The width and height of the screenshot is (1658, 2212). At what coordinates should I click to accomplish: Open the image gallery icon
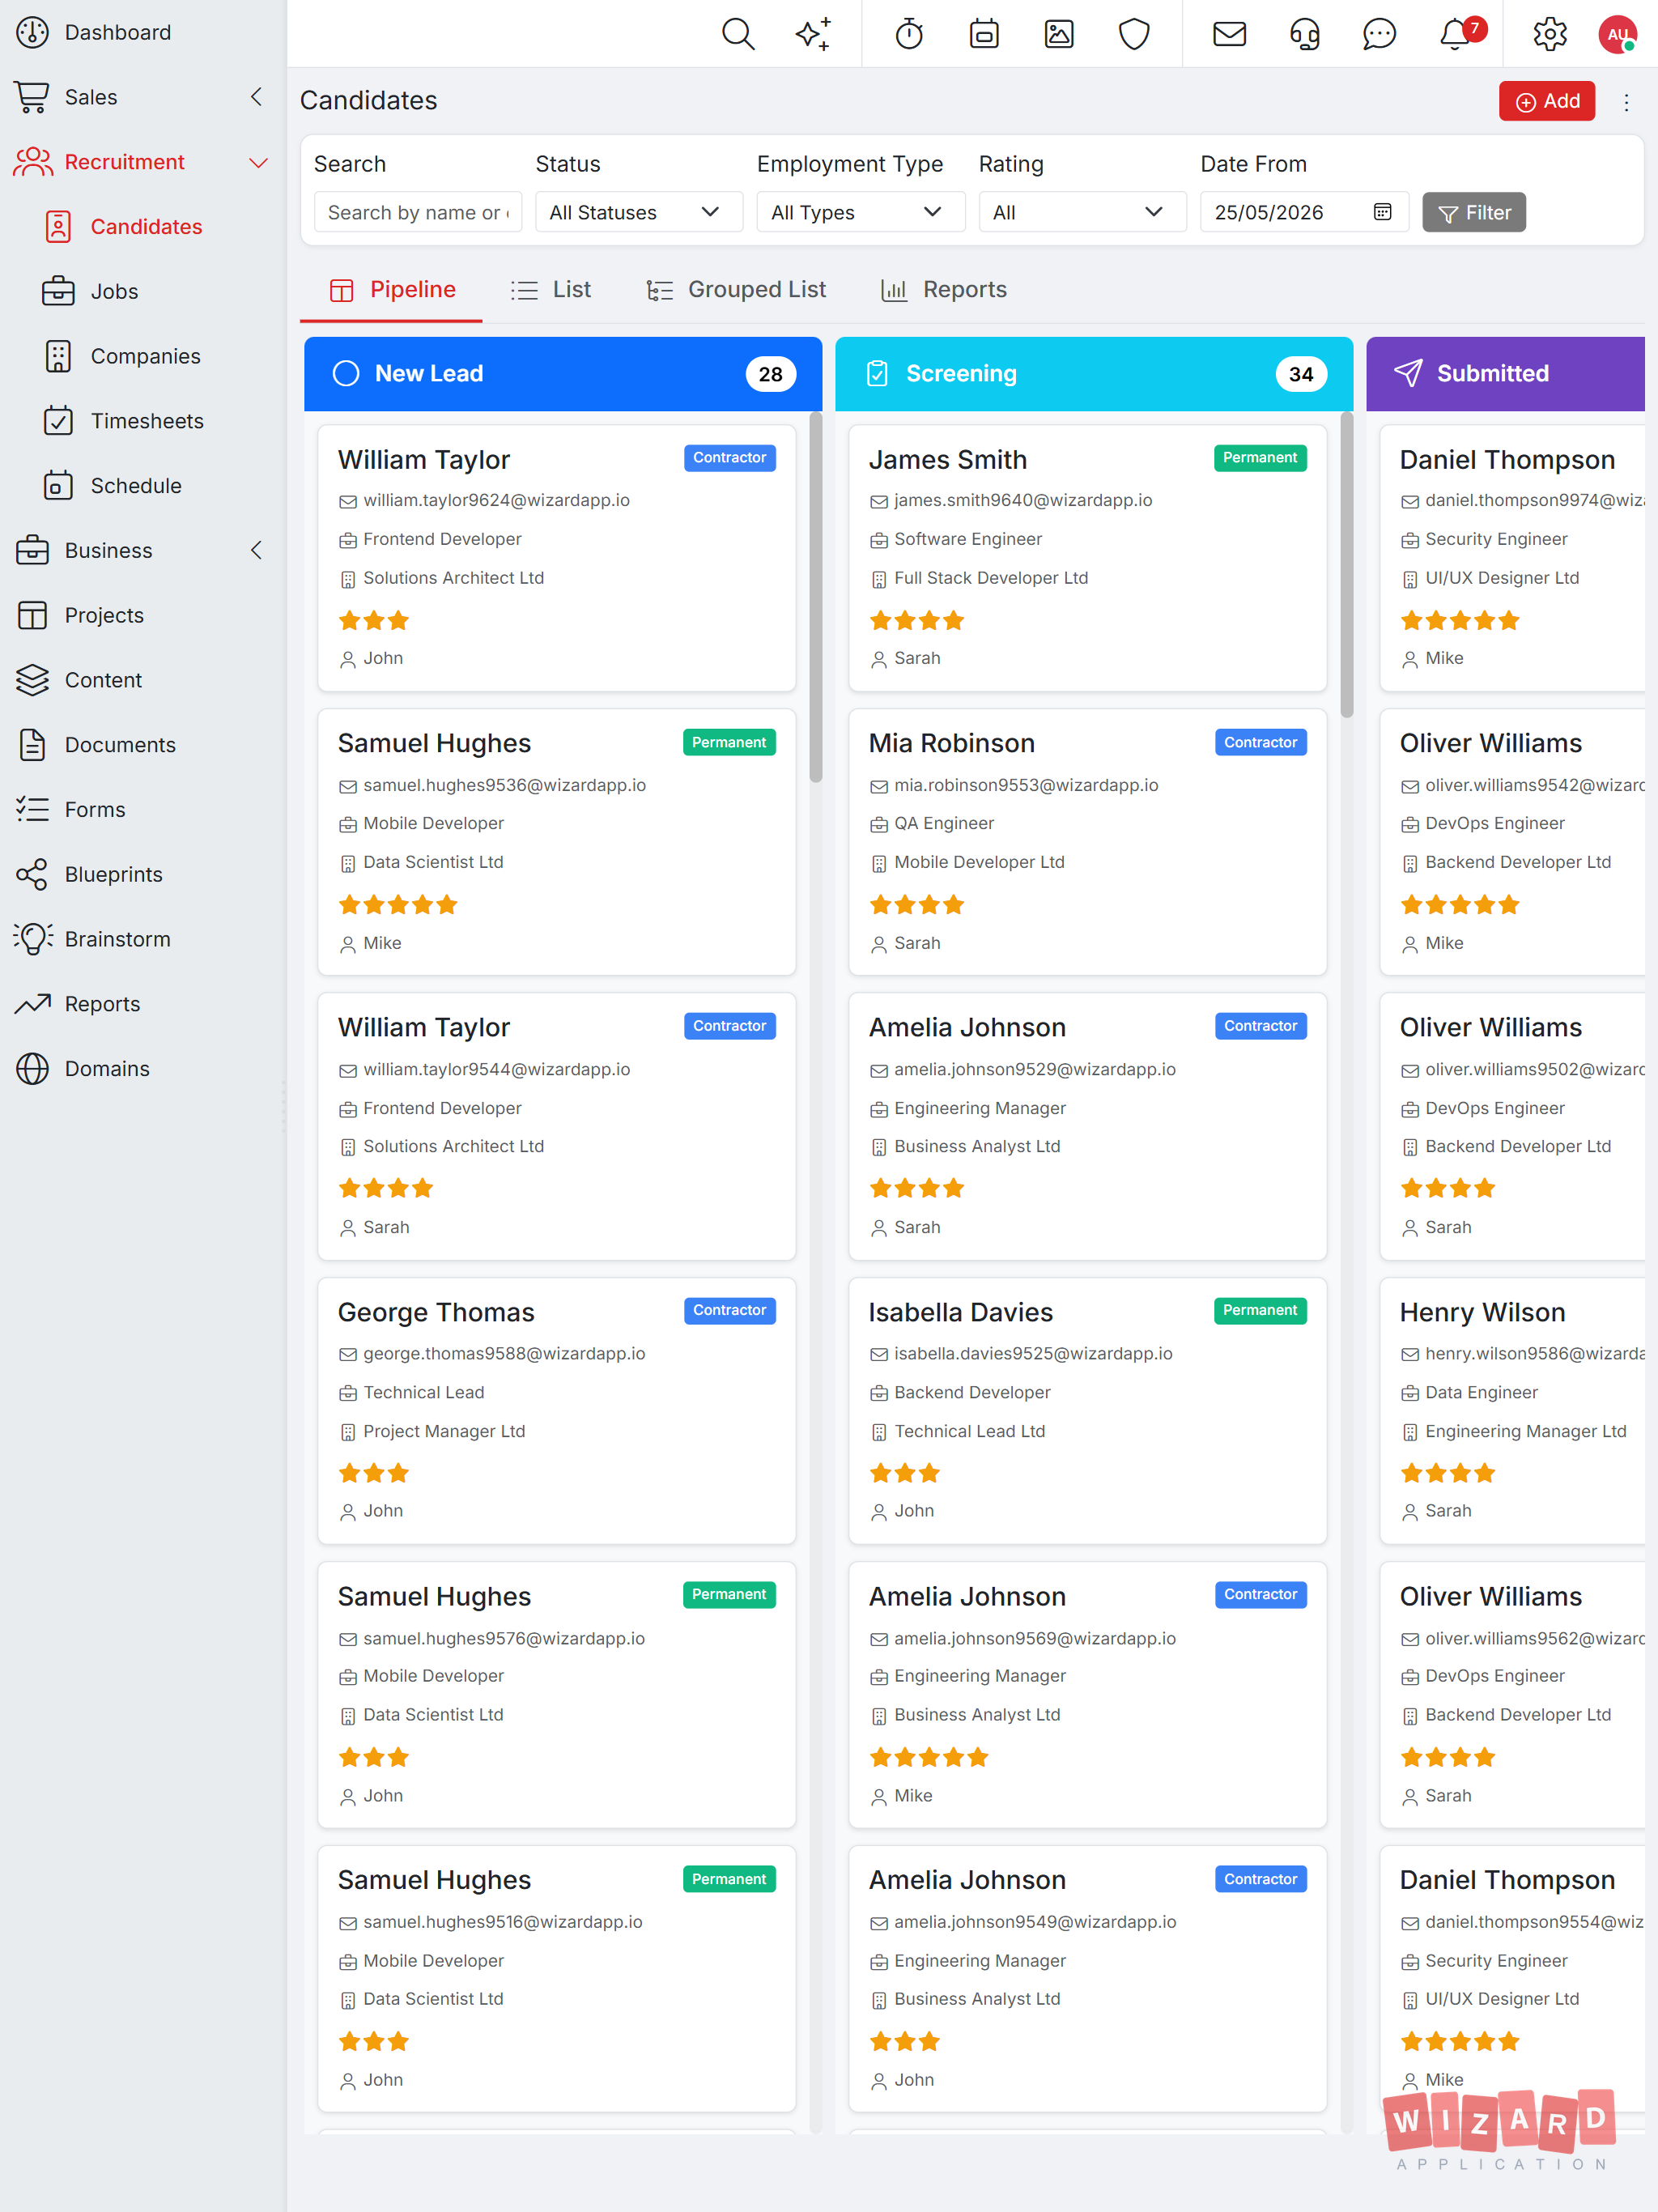coord(1059,34)
